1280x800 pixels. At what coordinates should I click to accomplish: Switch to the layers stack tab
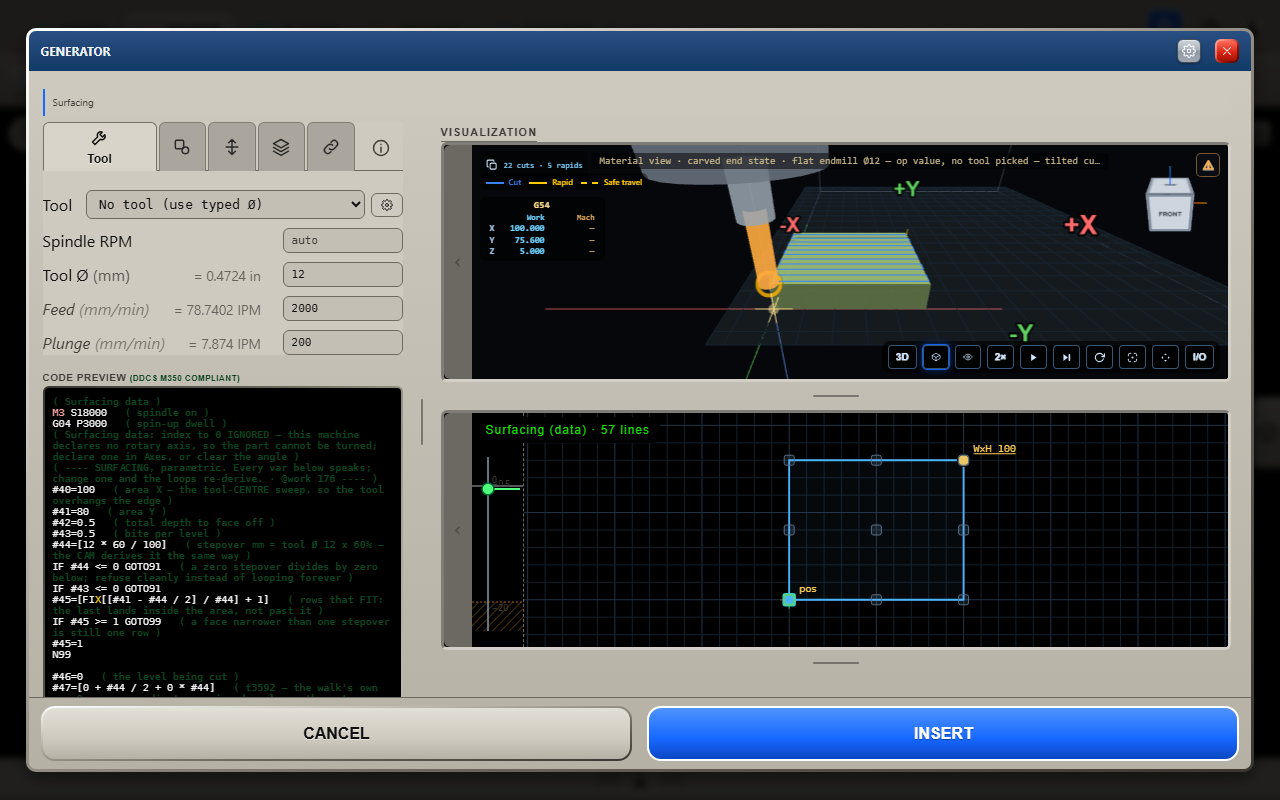(281, 147)
